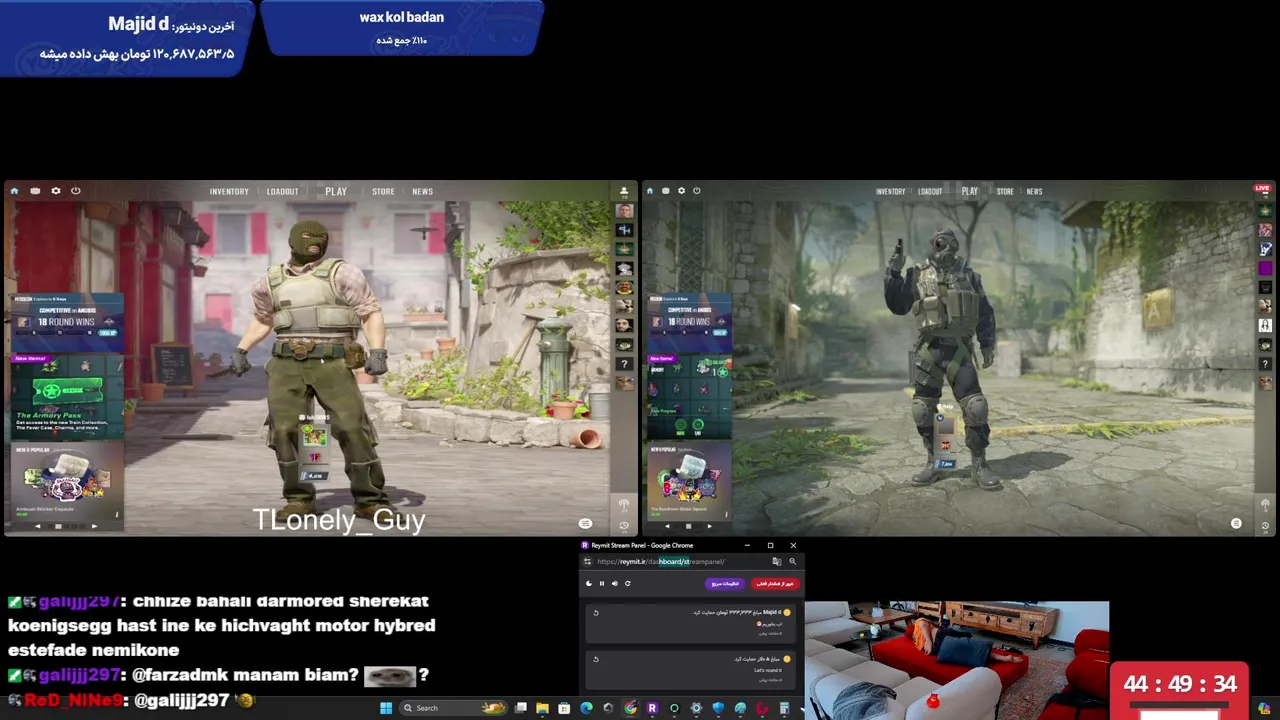This screenshot has width=1280, height=720.
Task: Open recent teammates clock icon in right CS2 window
Action: [x=1265, y=526]
